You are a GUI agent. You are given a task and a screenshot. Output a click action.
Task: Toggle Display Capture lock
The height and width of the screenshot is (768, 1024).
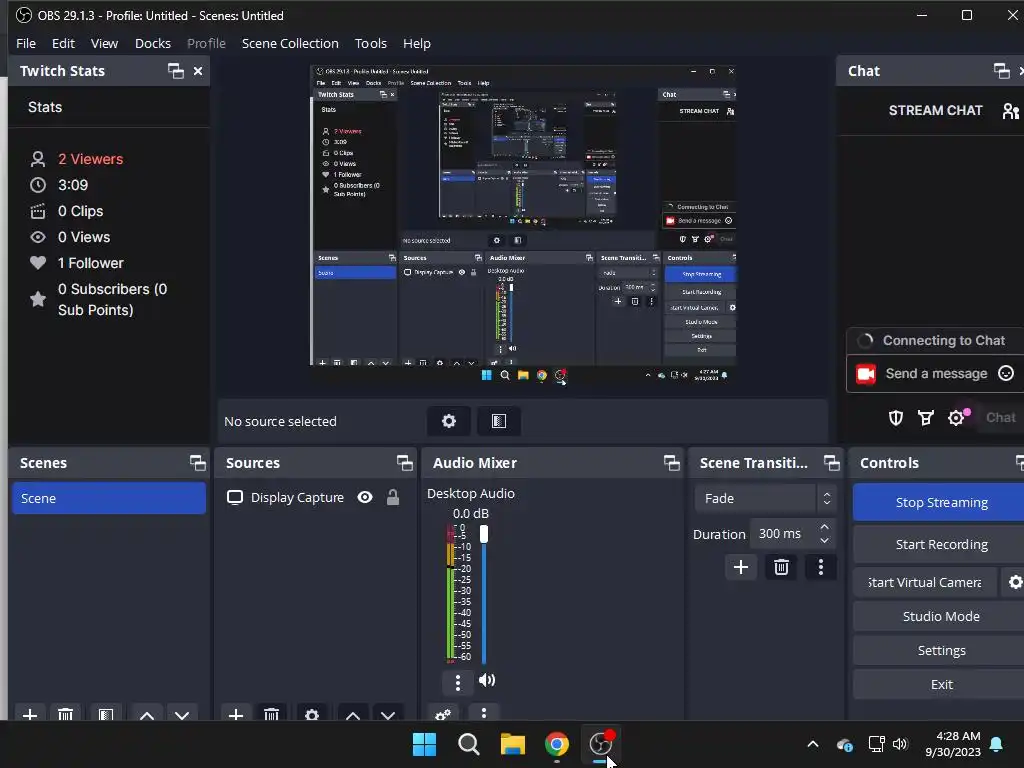coord(392,498)
